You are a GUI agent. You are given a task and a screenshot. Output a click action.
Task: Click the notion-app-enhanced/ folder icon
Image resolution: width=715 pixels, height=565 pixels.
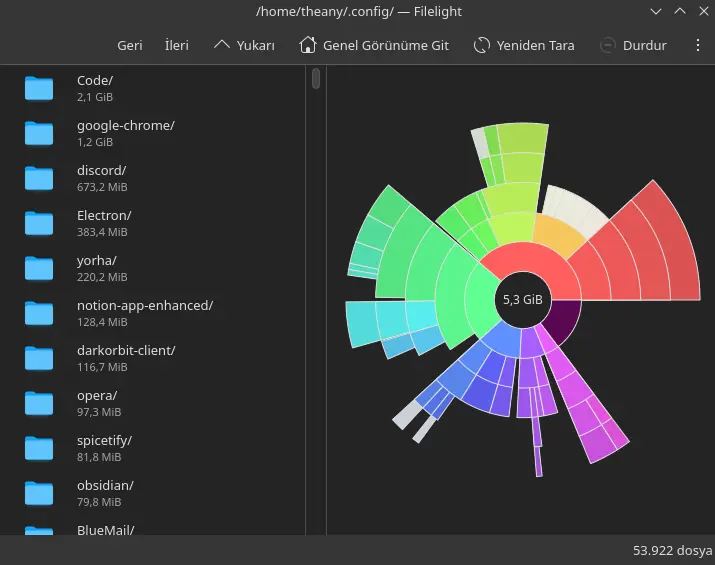tap(39, 313)
